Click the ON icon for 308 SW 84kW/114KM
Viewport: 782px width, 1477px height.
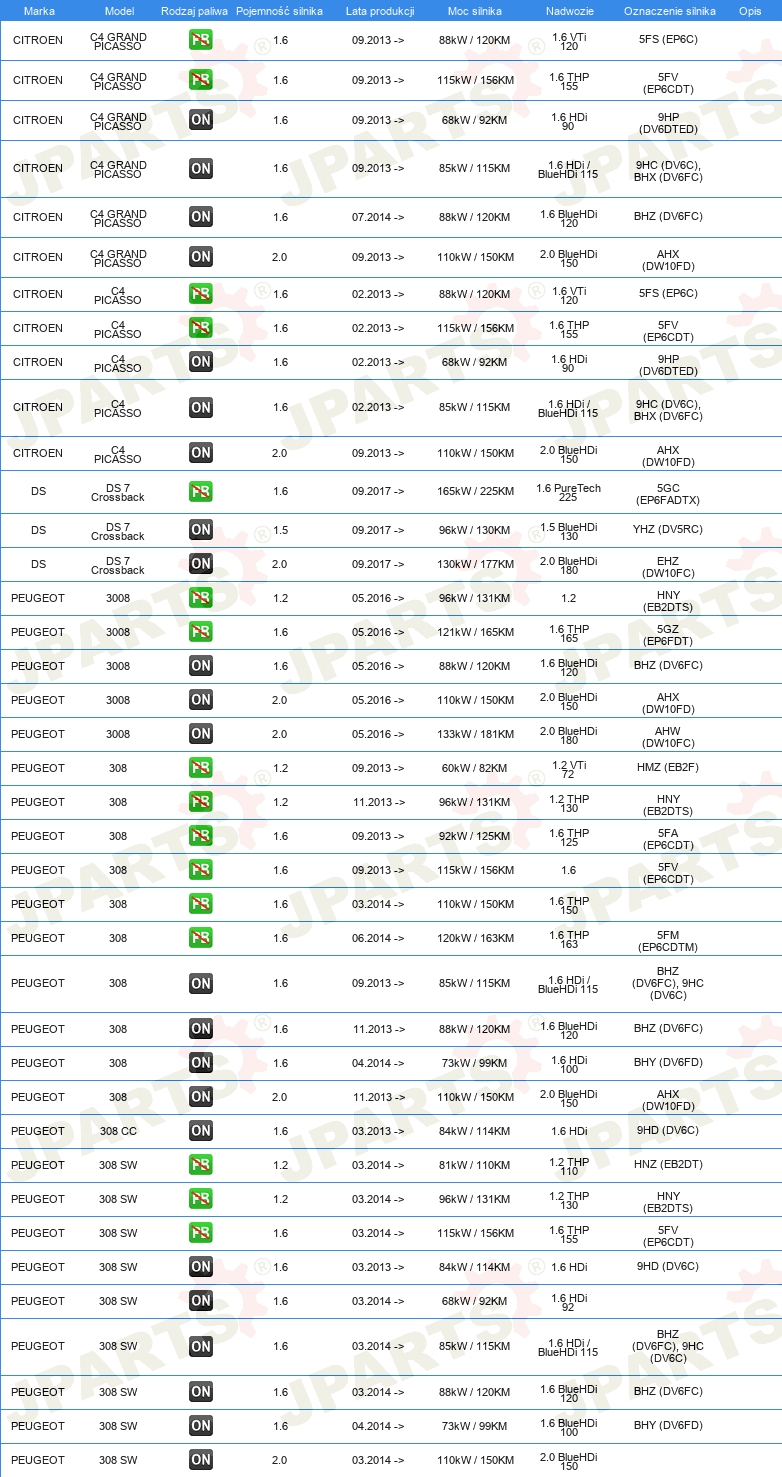[x=201, y=1267]
